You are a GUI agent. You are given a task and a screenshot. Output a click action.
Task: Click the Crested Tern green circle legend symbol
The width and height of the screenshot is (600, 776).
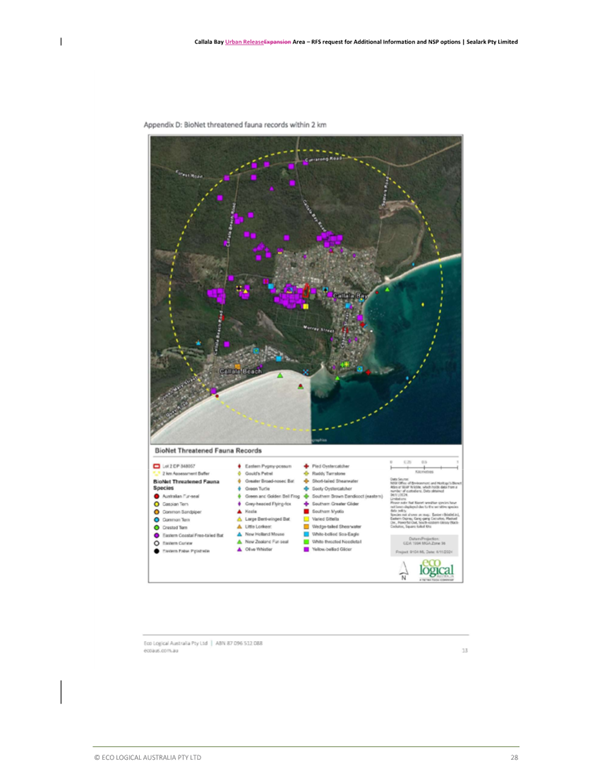click(x=156, y=528)
